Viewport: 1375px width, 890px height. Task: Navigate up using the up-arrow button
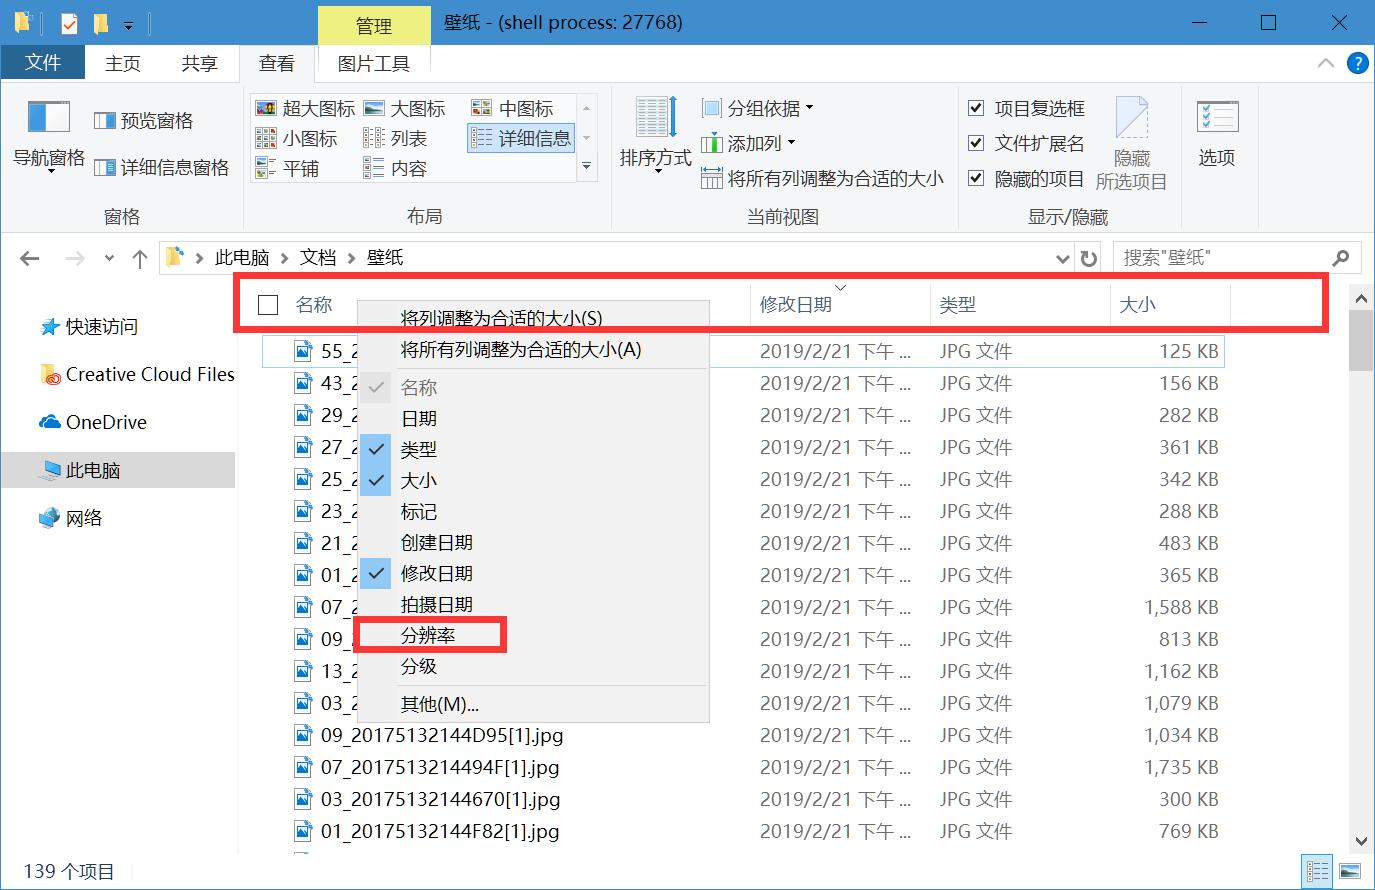pyautogui.click(x=139, y=257)
